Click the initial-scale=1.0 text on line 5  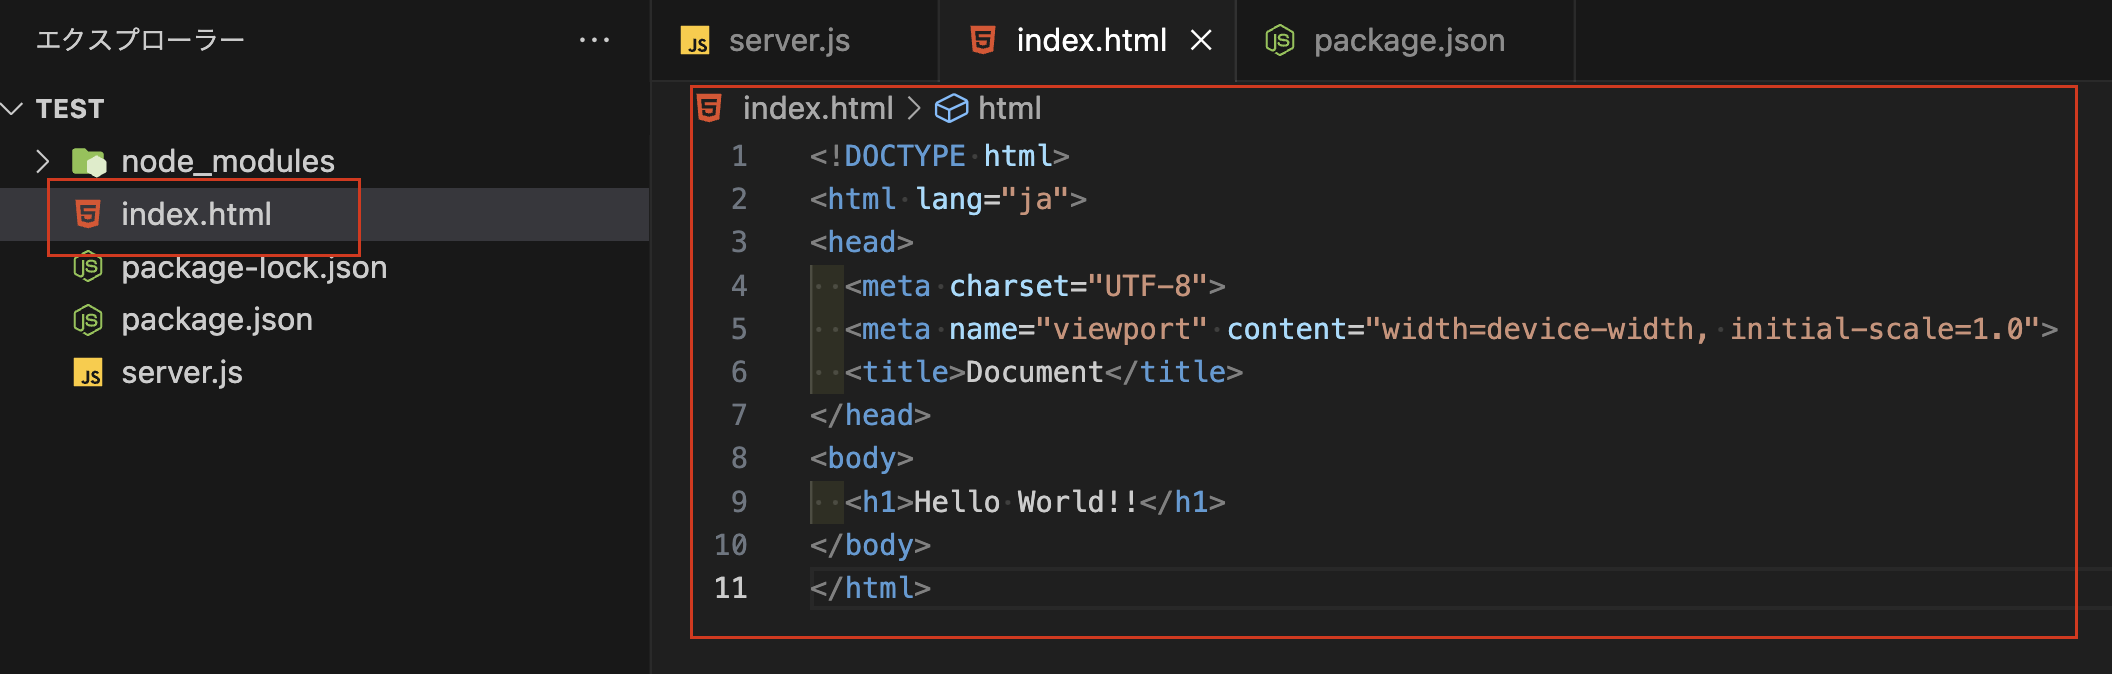click(x=1877, y=329)
